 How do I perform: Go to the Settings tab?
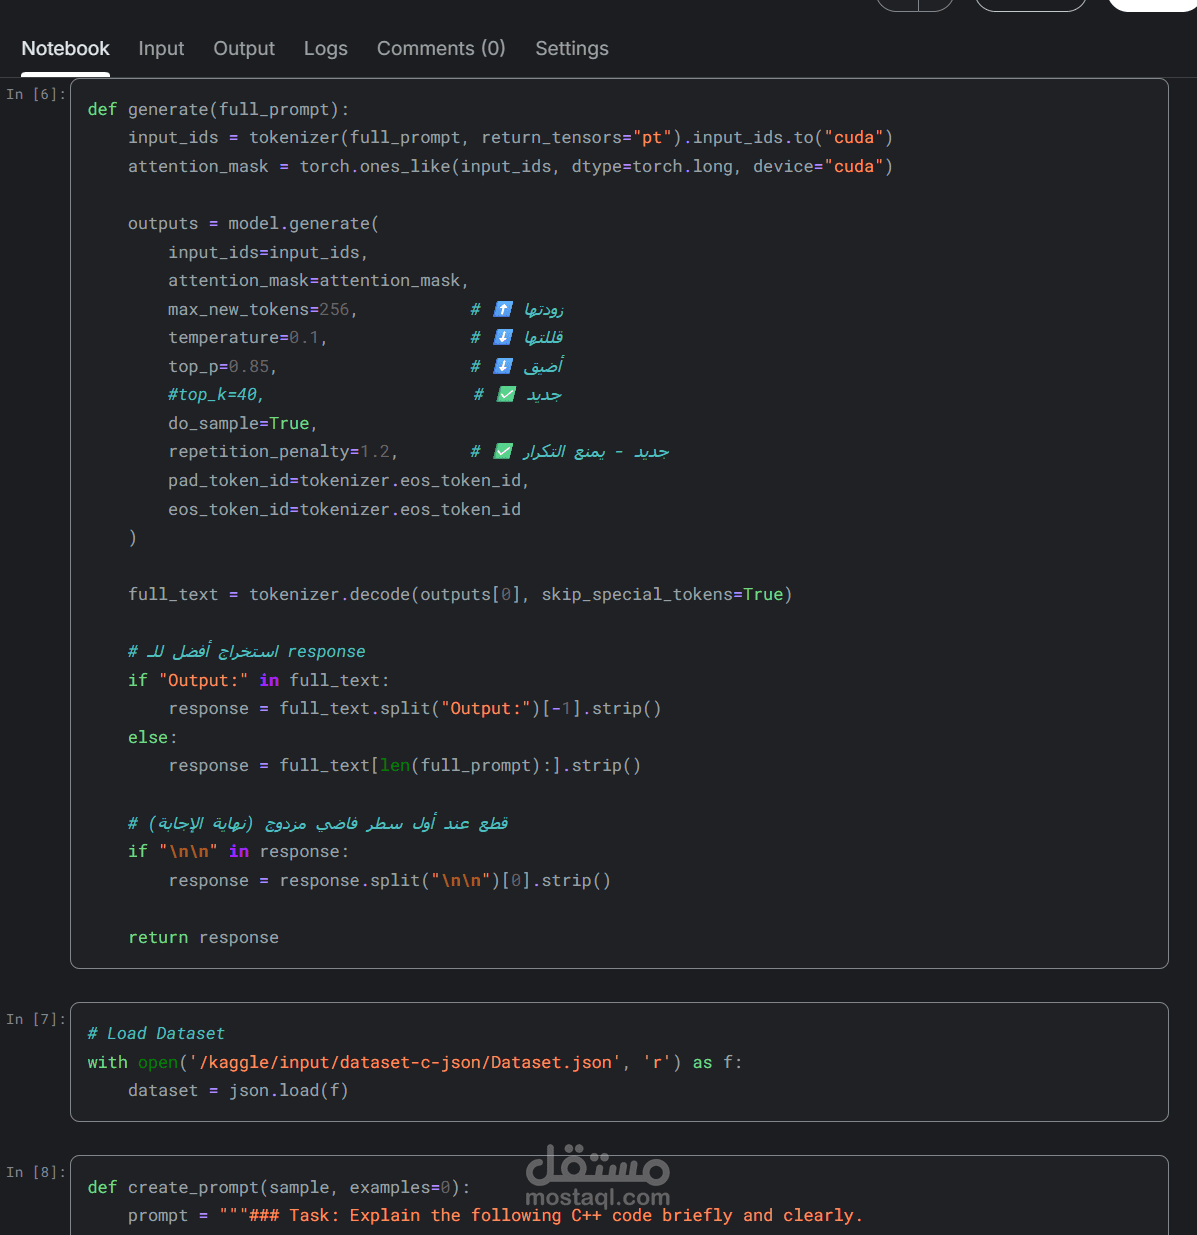(571, 48)
